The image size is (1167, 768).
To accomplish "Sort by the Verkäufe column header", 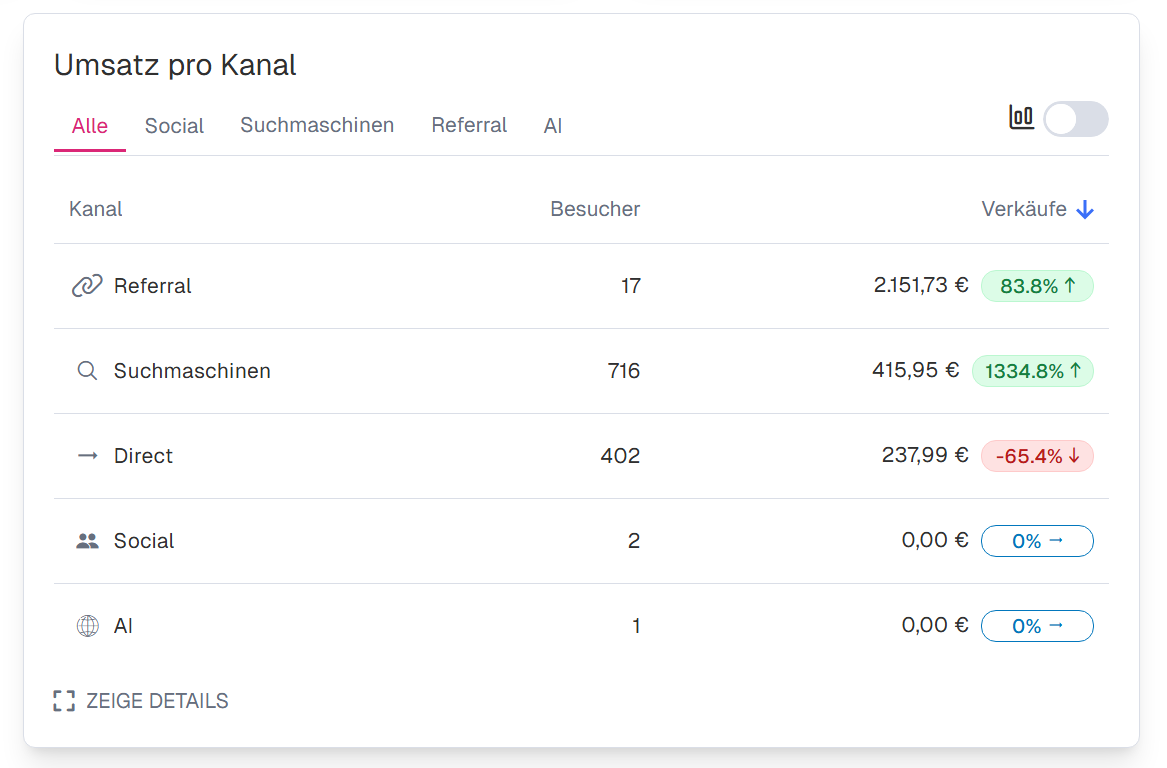I will click(x=1024, y=210).
